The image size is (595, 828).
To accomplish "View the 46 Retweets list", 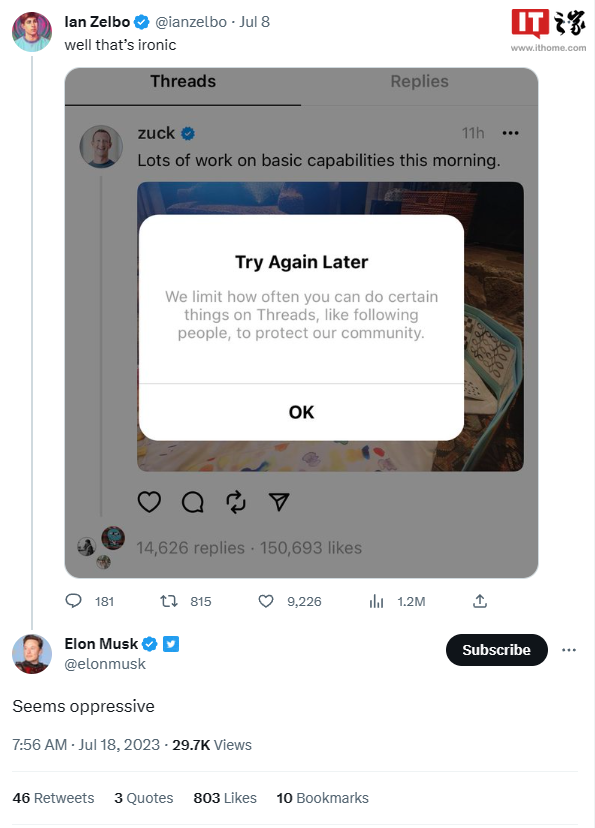I will 53,798.
